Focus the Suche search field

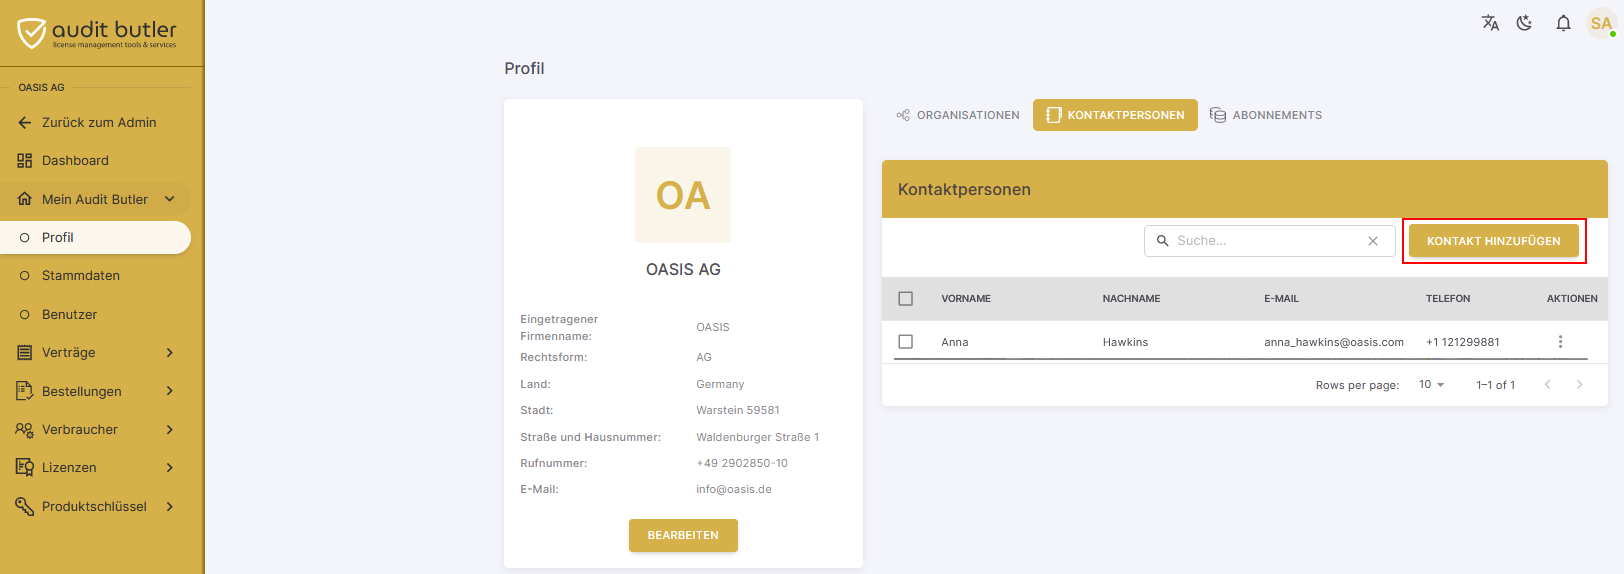coord(1269,241)
